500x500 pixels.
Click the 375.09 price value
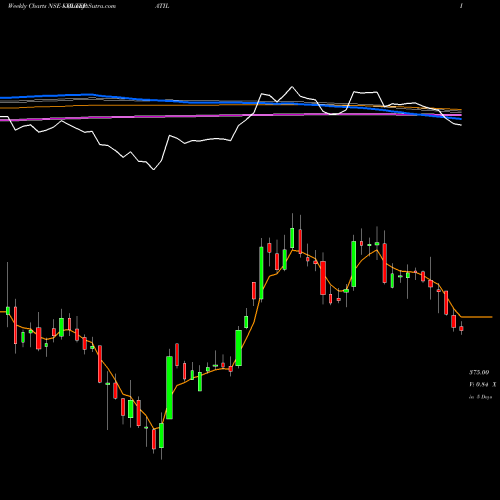click(479, 372)
